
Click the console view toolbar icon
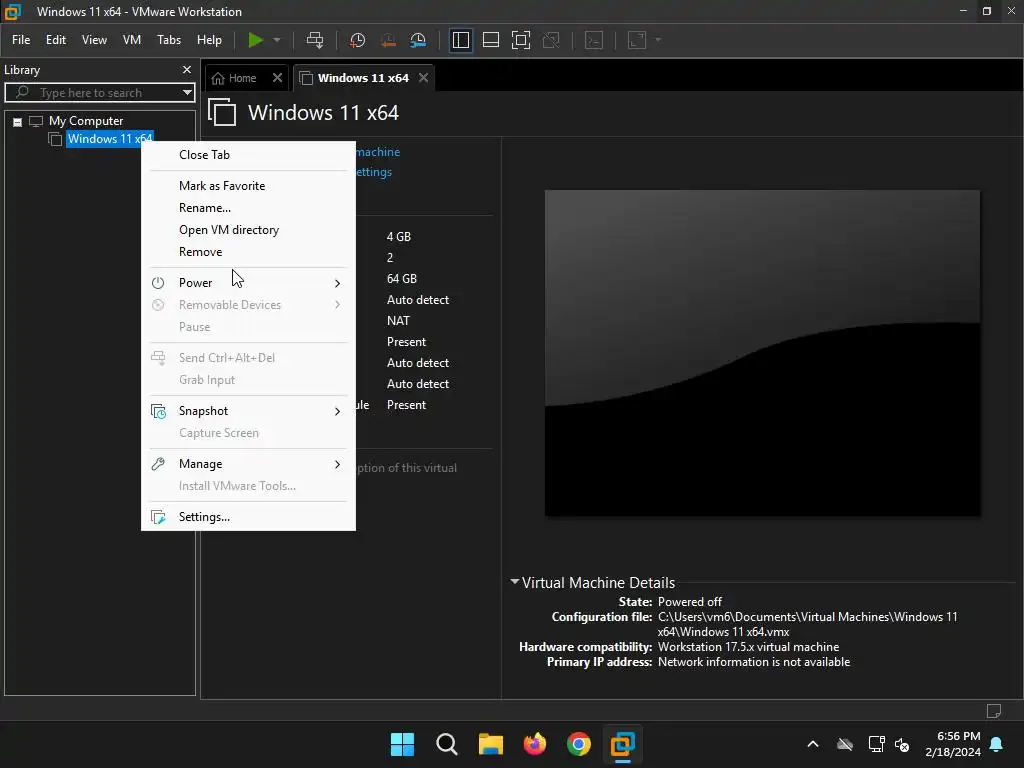point(594,40)
